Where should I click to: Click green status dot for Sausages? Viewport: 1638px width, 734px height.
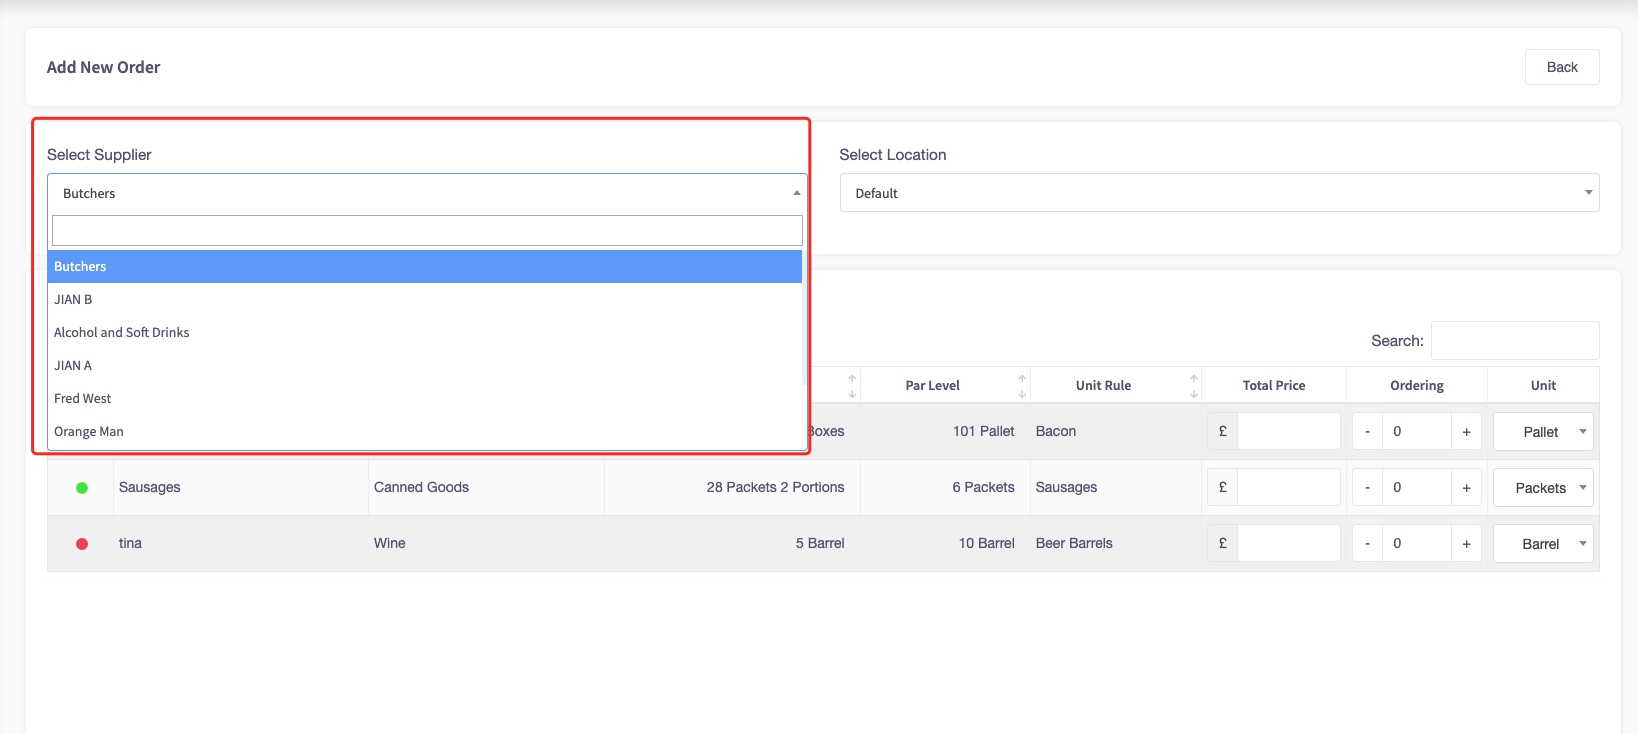pyautogui.click(x=82, y=488)
